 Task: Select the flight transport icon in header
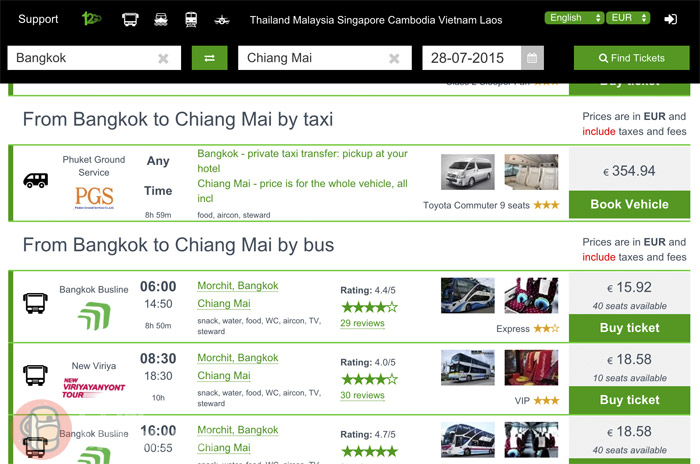click(x=222, y=20)
